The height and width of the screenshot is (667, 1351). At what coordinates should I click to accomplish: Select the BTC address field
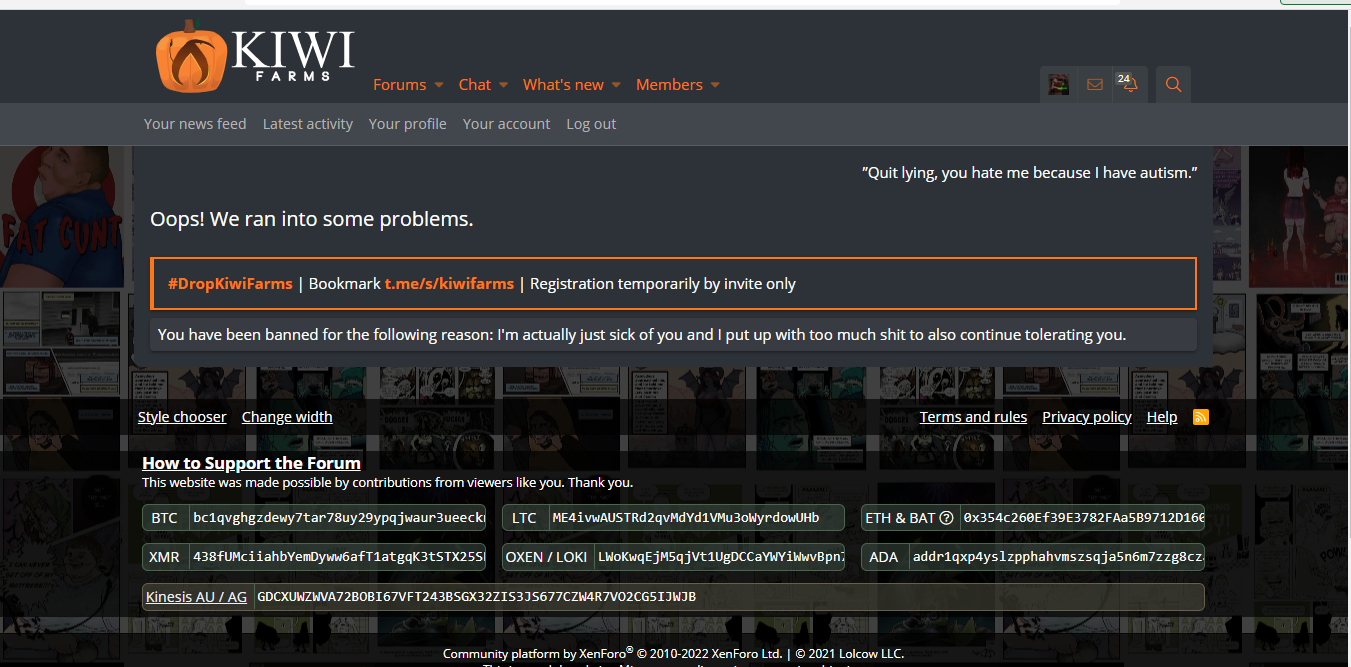tap(337, 518)
